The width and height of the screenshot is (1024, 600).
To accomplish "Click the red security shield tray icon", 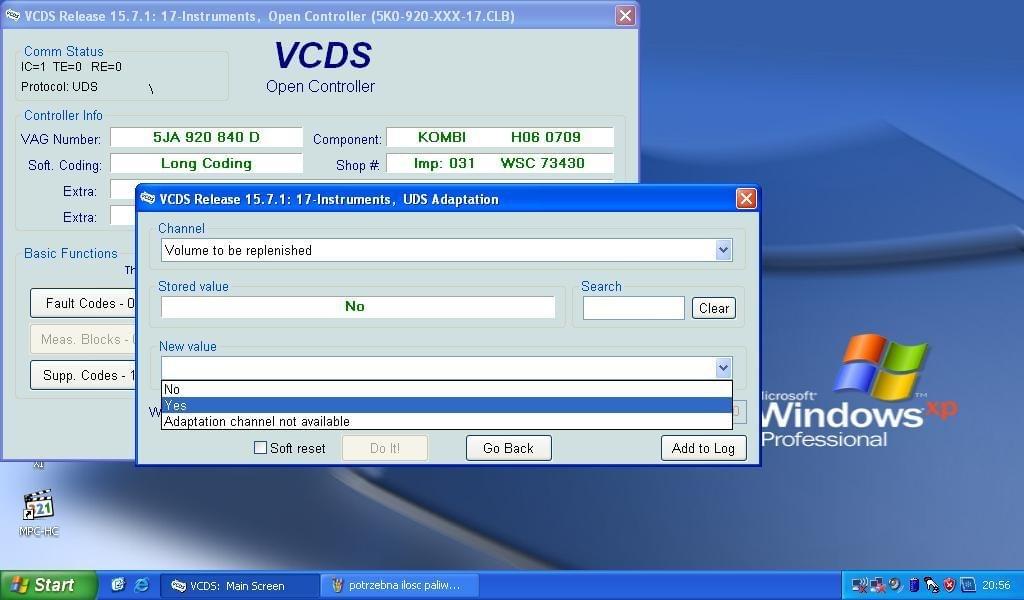I will pos(950,585).
